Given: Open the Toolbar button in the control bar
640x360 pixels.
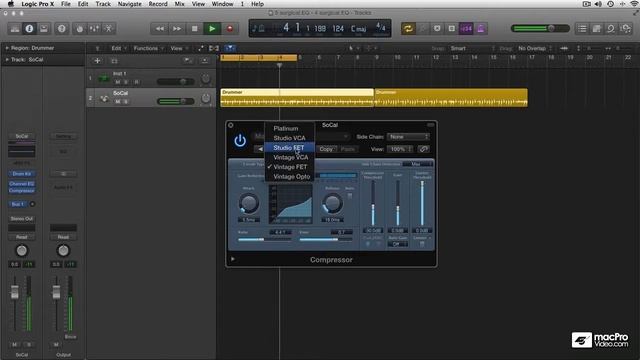Looking at the screenshot, I should coord(44,29).
